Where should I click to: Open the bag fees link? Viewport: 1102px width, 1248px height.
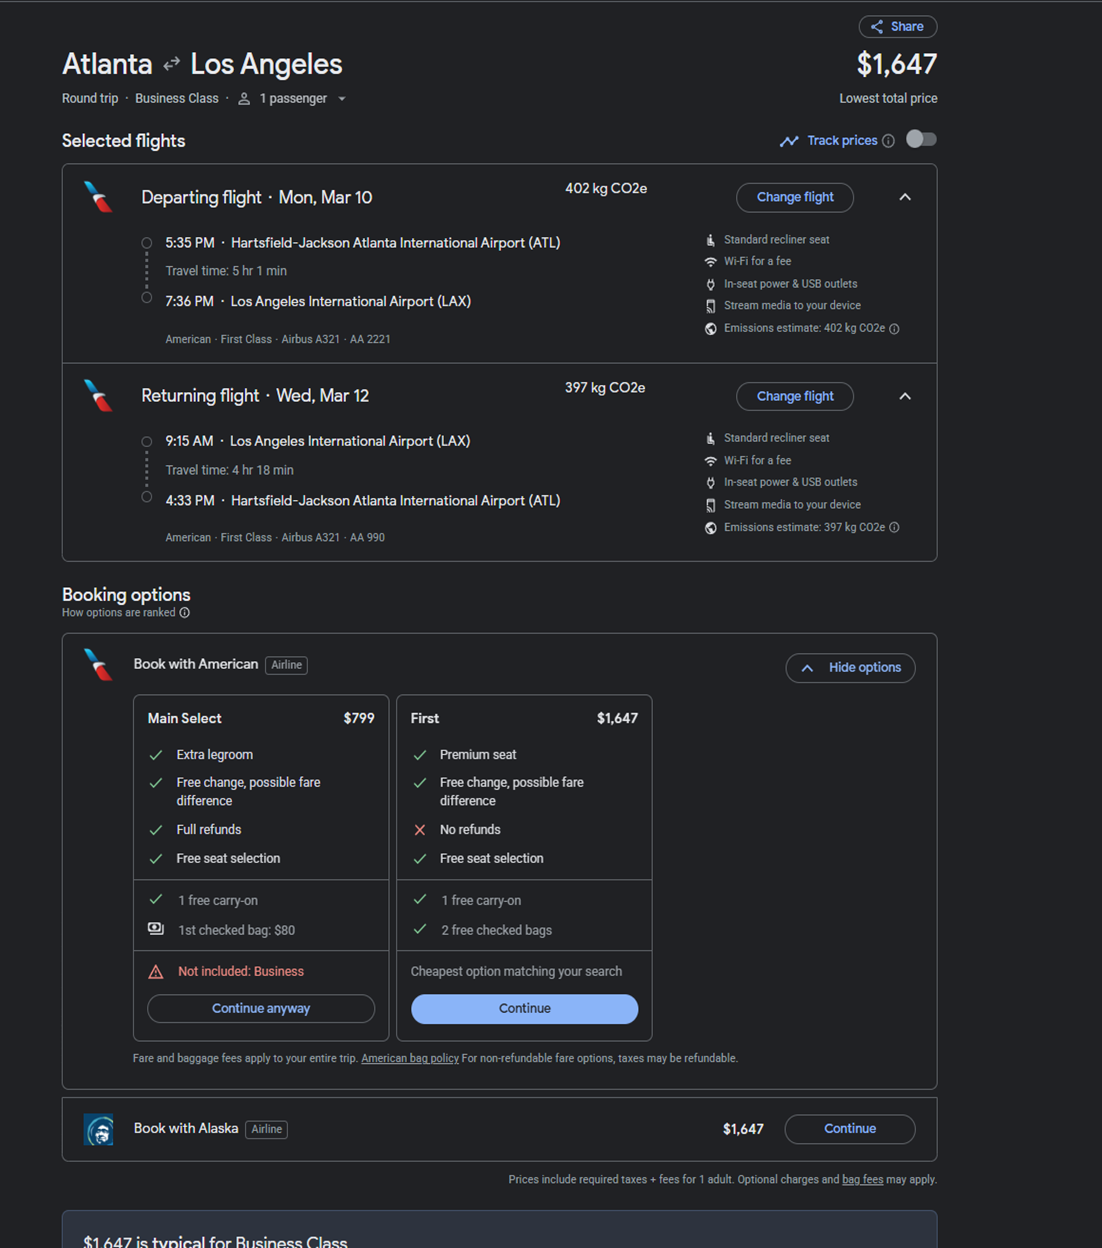(862, 1180)
